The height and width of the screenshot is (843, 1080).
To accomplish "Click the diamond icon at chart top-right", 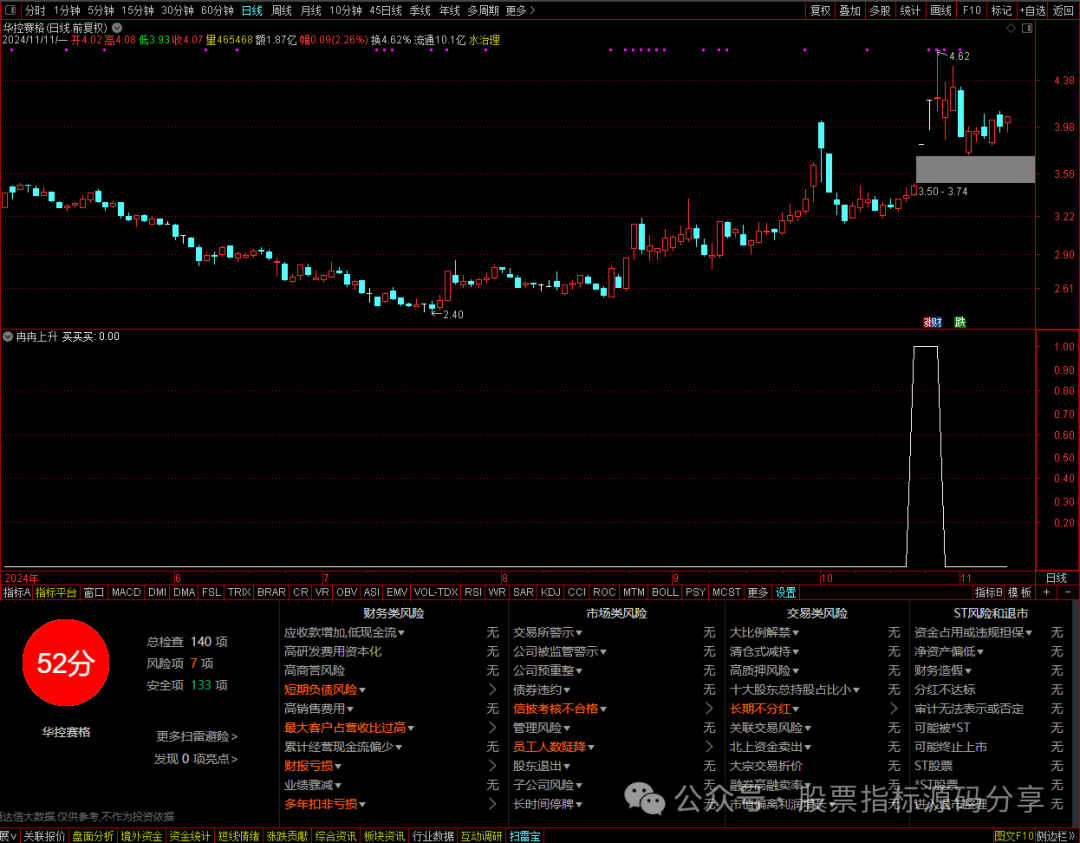I will click(x=1011, y=28).
